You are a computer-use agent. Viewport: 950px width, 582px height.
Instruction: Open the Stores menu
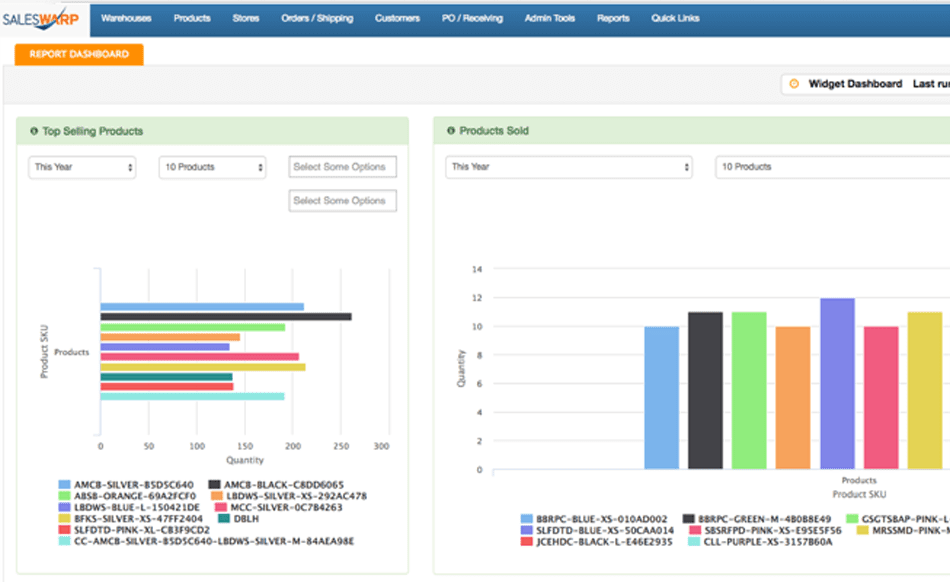[245, 18]
